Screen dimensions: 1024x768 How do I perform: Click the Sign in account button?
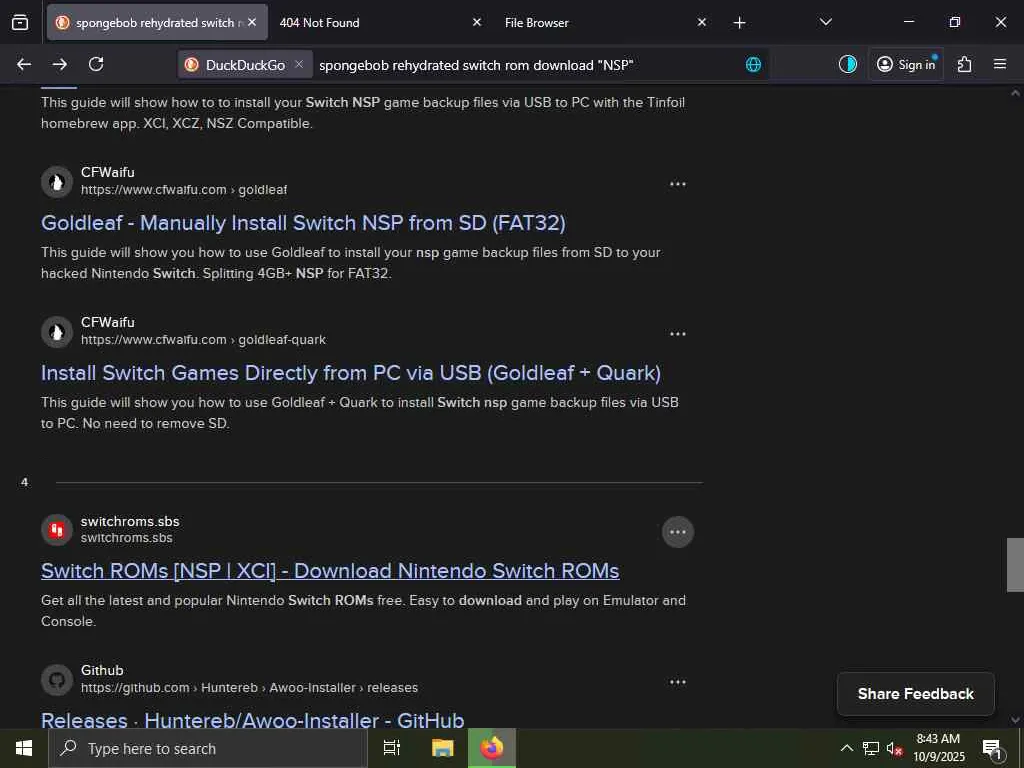click(906, 64)
